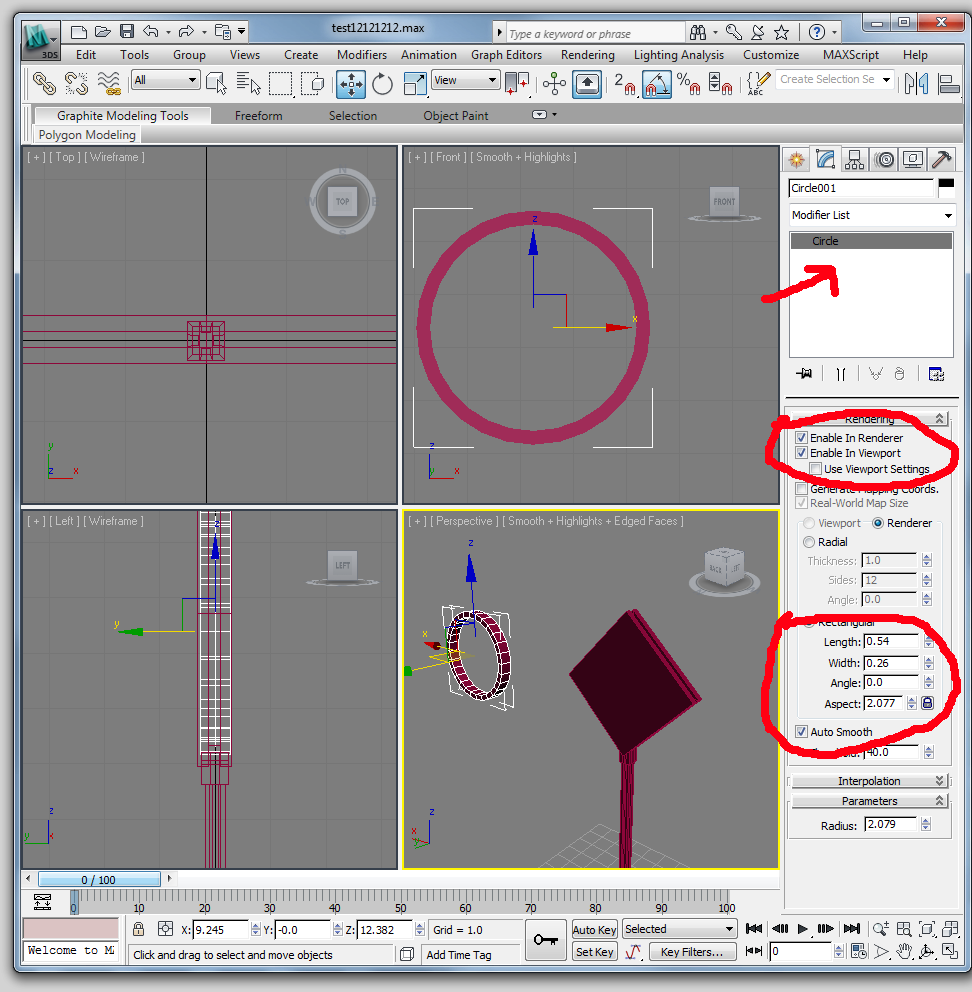Click the object color swatch beside Circle001
The image size is (972, 992).
click(x=945, y=187)
